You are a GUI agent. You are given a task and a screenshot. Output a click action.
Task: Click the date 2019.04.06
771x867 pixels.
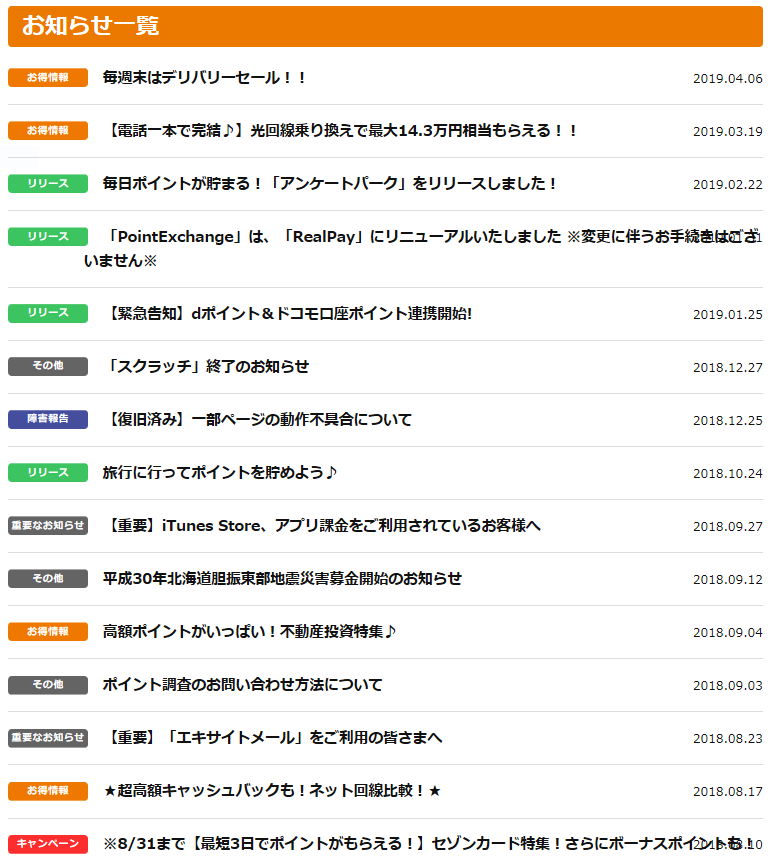click(x=728, y=79)
